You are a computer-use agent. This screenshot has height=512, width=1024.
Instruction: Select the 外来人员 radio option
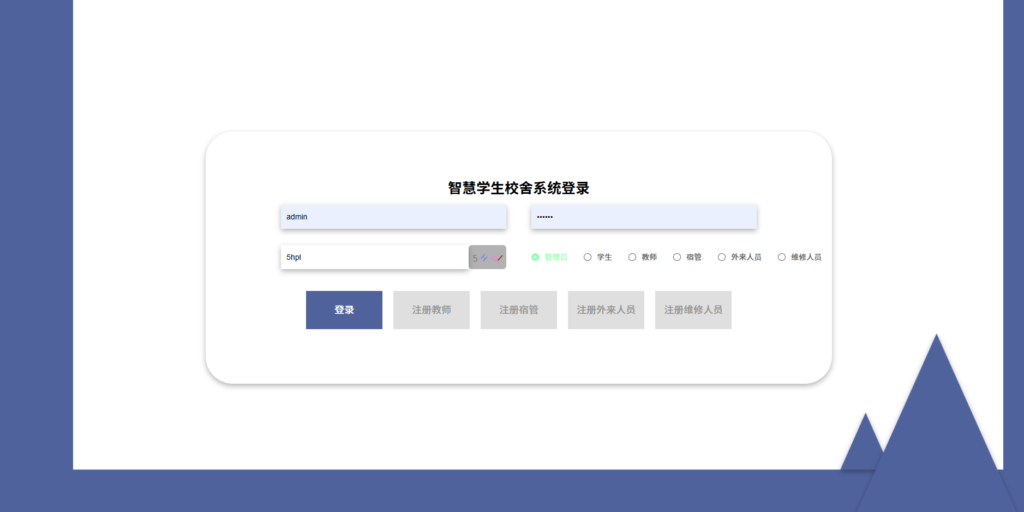tap(722, 257)
